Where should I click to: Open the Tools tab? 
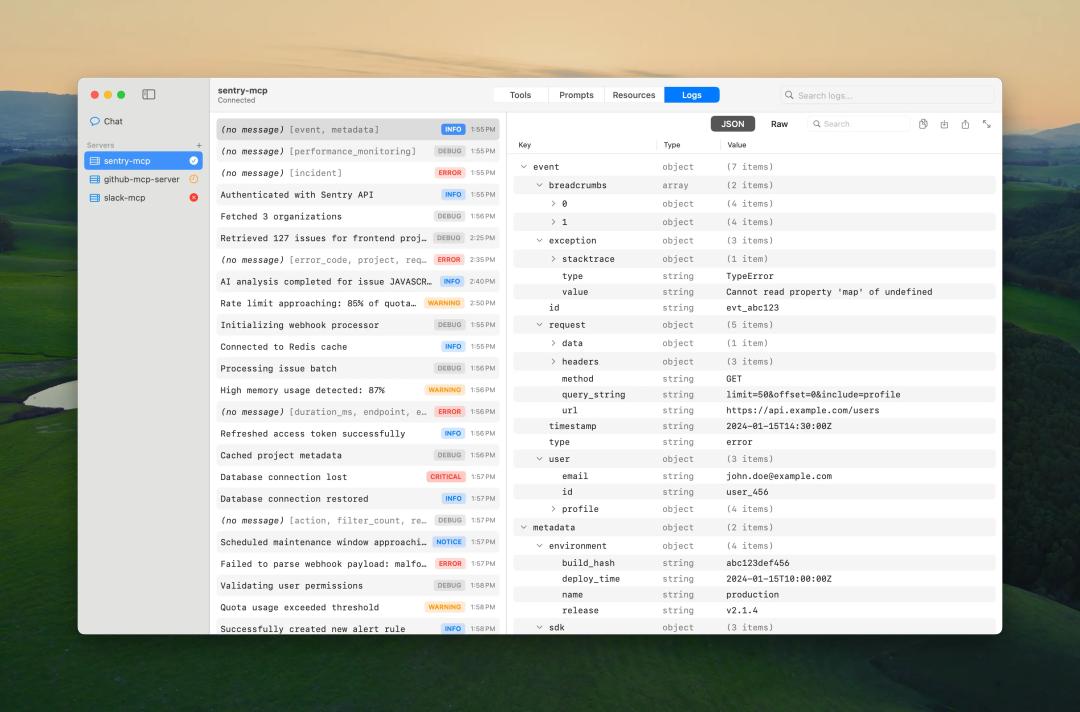(520, 95)
